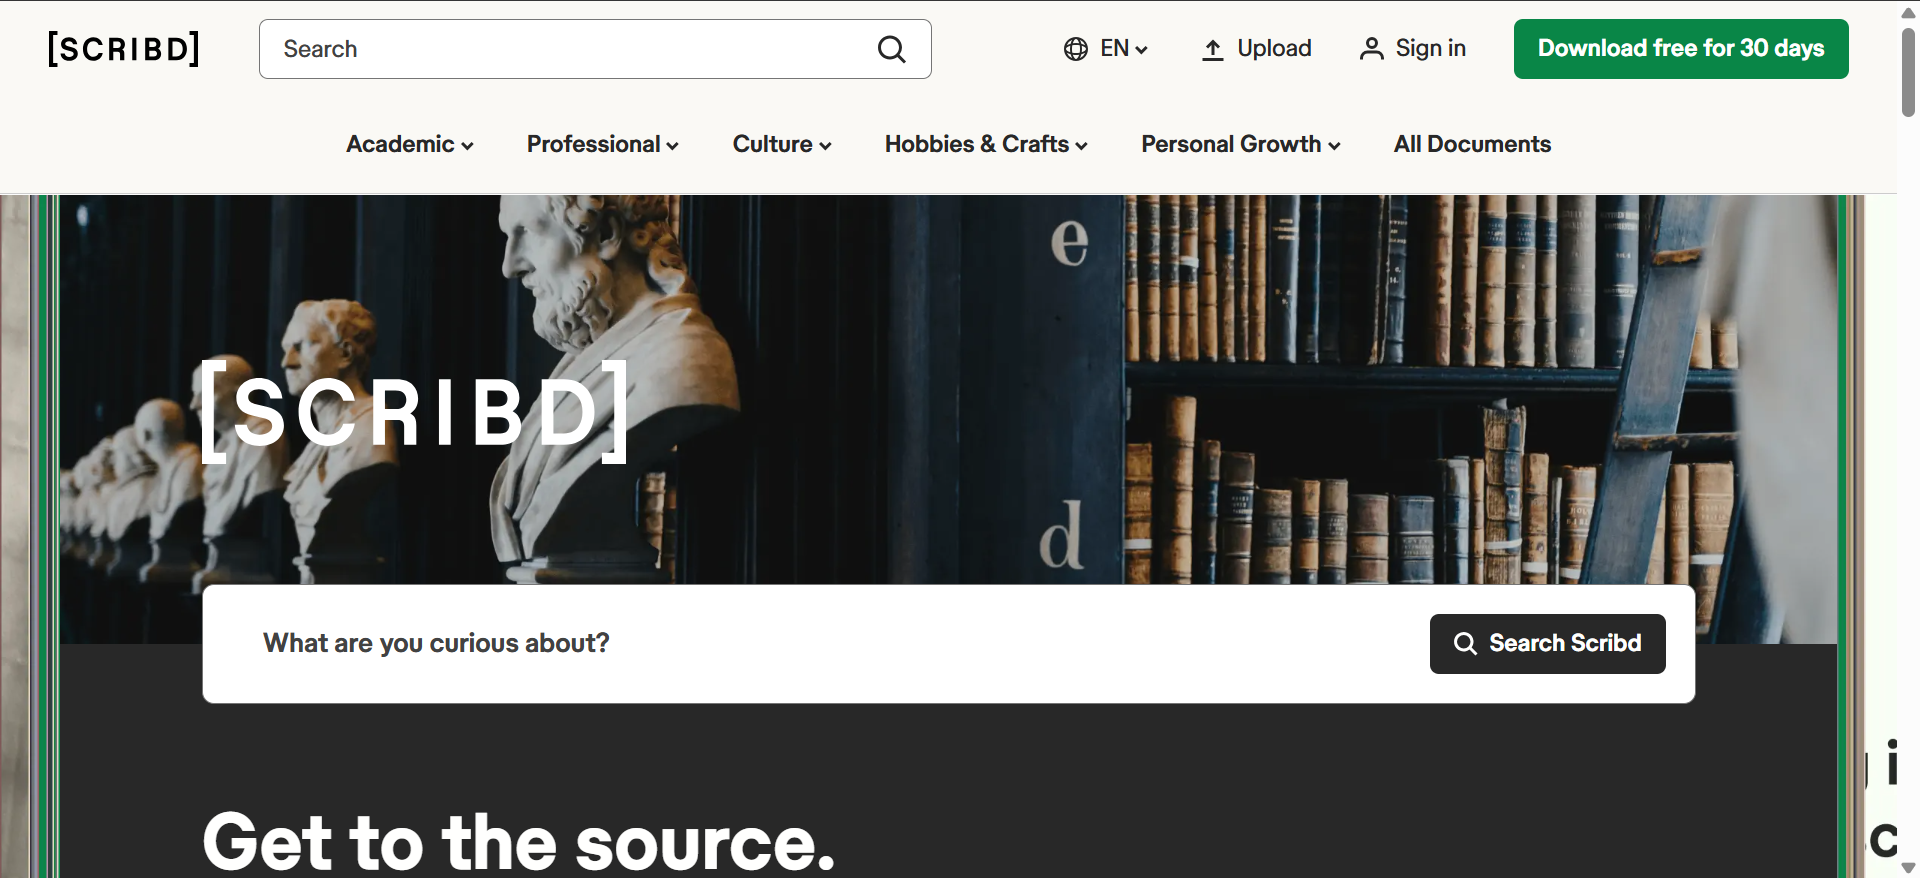1920x878 pixels.
Task: Open the Professional category menu
Action: (x=603, y=144)
